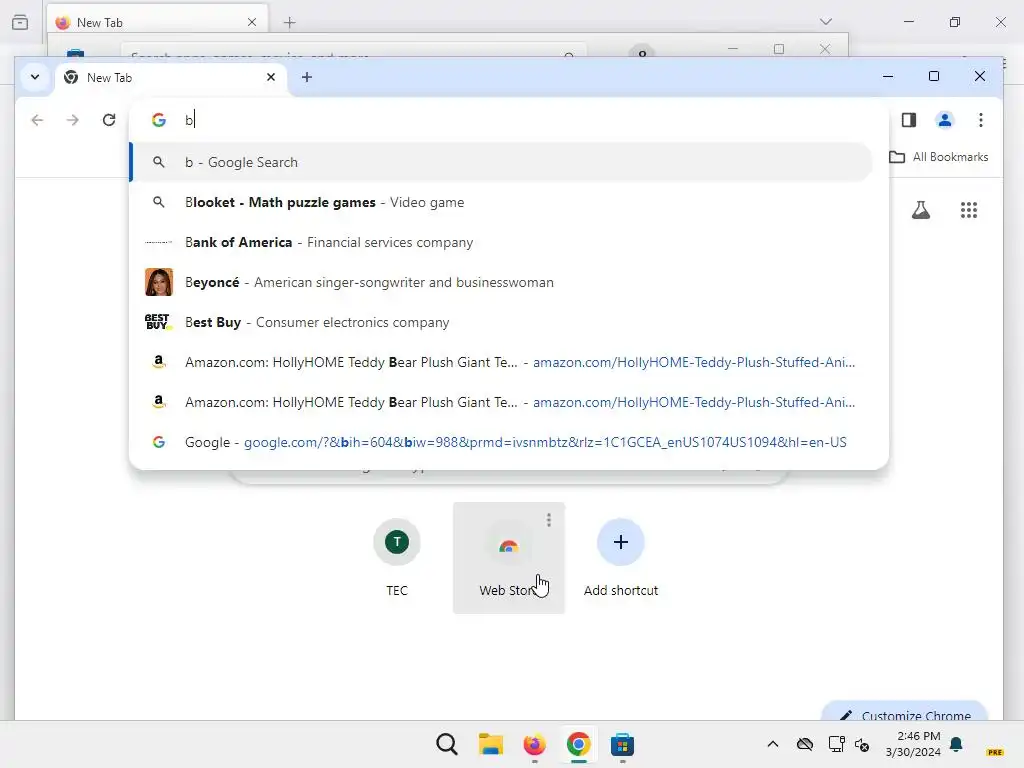Screen dimensions: 1024x768
Task: Choose Beyoncé suggestion
Action: tap(502, 282)
